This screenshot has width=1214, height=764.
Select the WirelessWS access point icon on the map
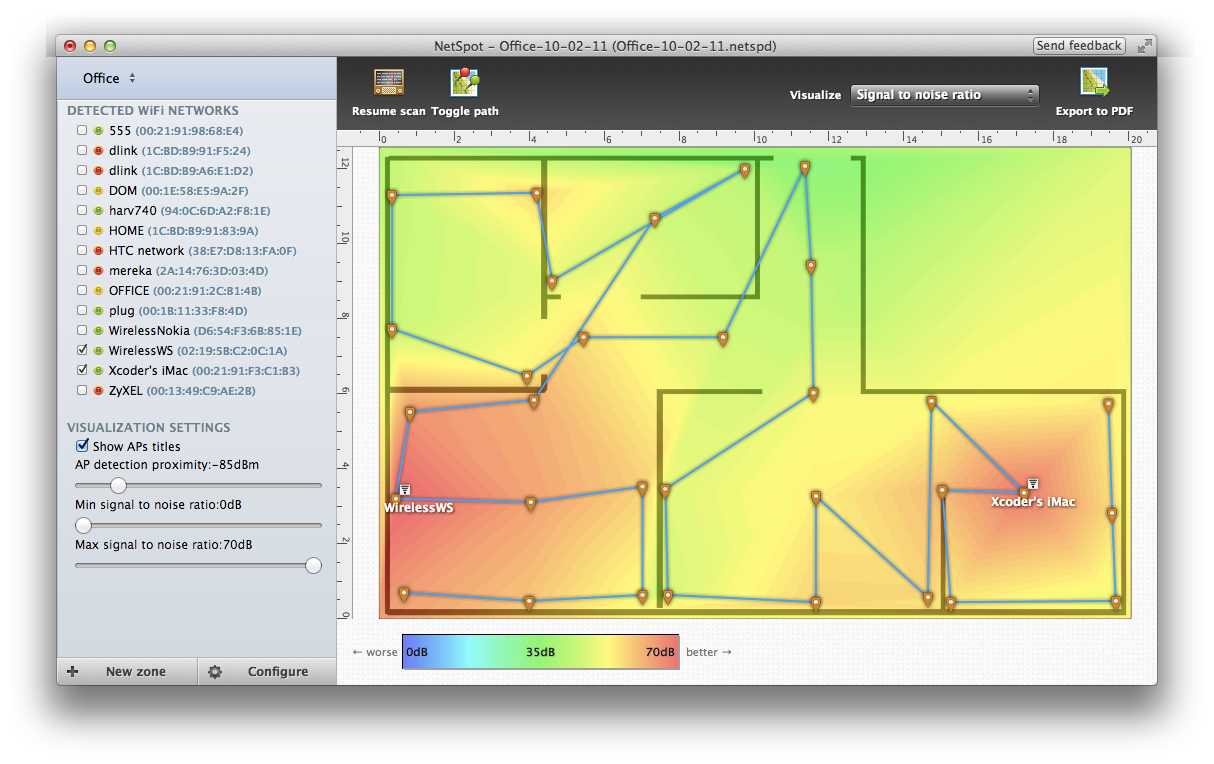[x=404, y=489]
